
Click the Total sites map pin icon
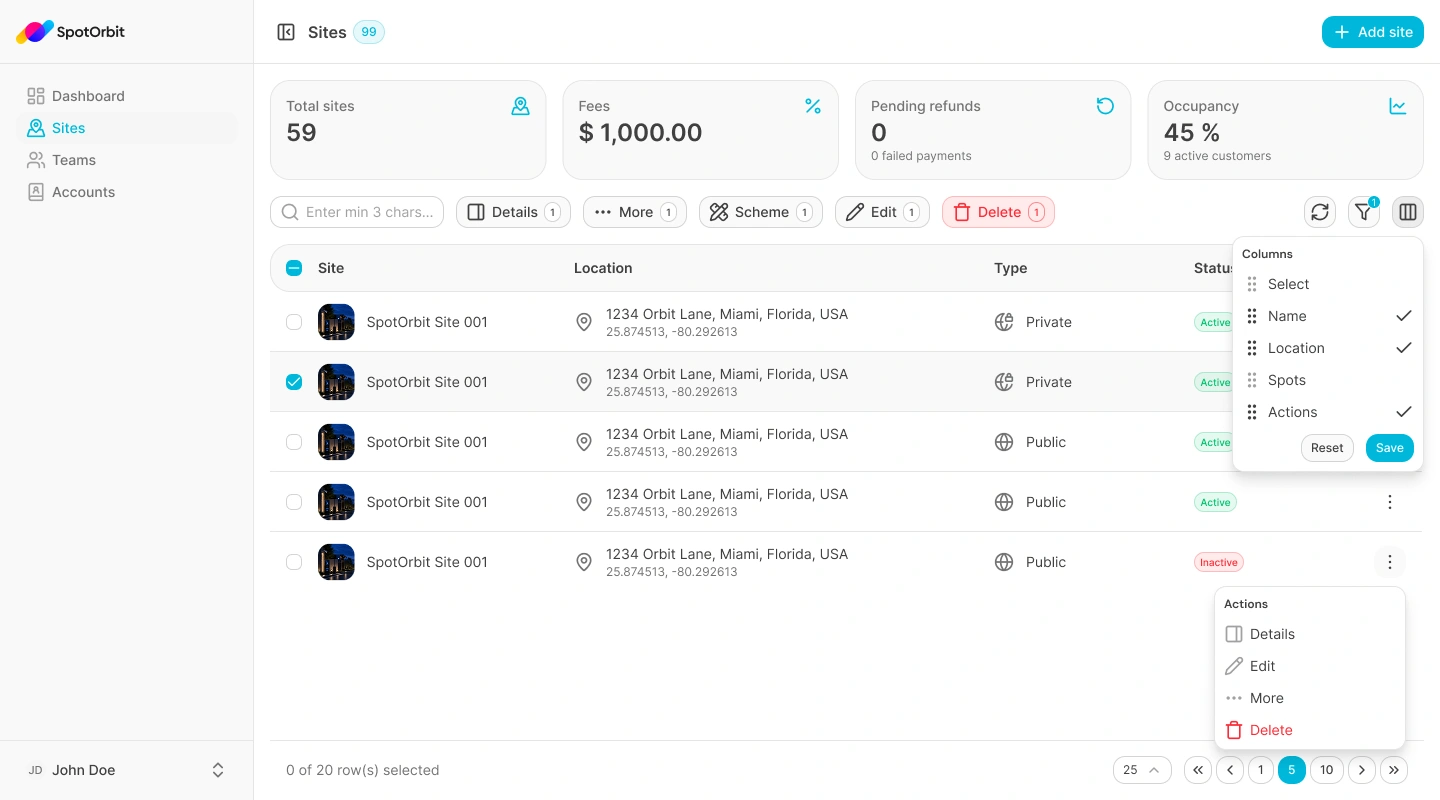520,106
